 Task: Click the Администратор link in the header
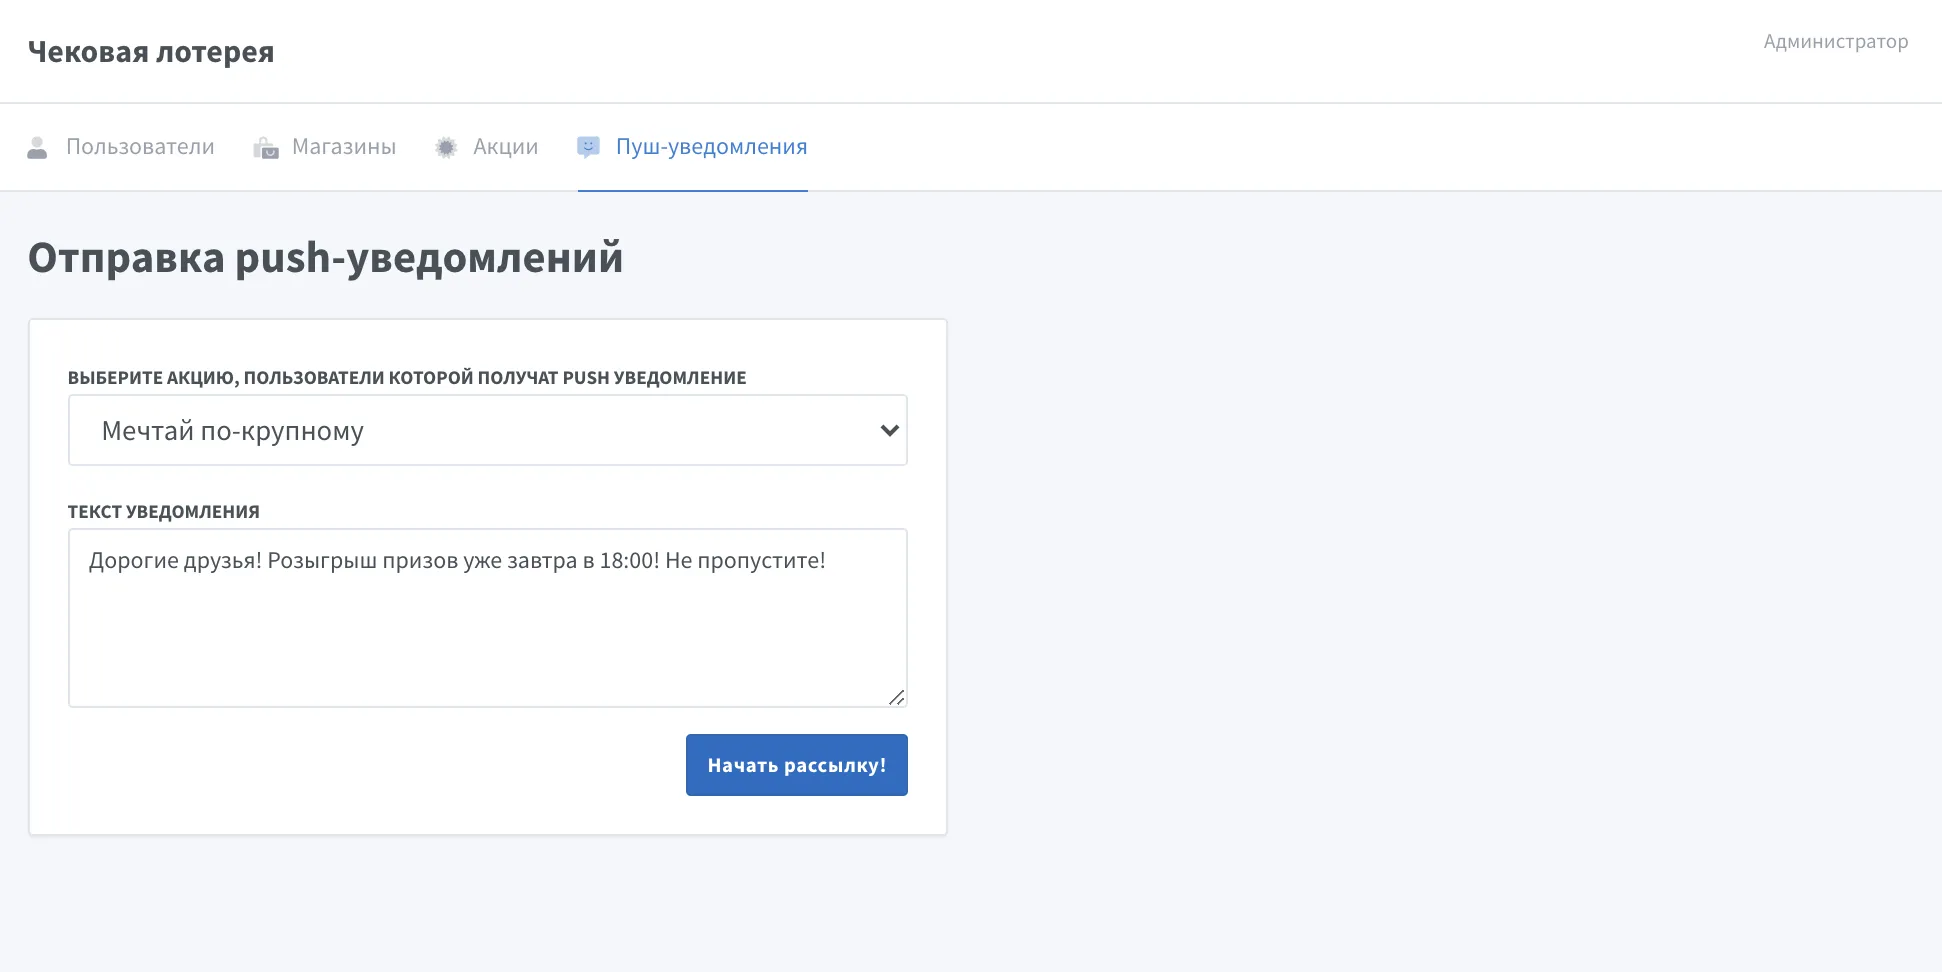(x=1835, y=42)
